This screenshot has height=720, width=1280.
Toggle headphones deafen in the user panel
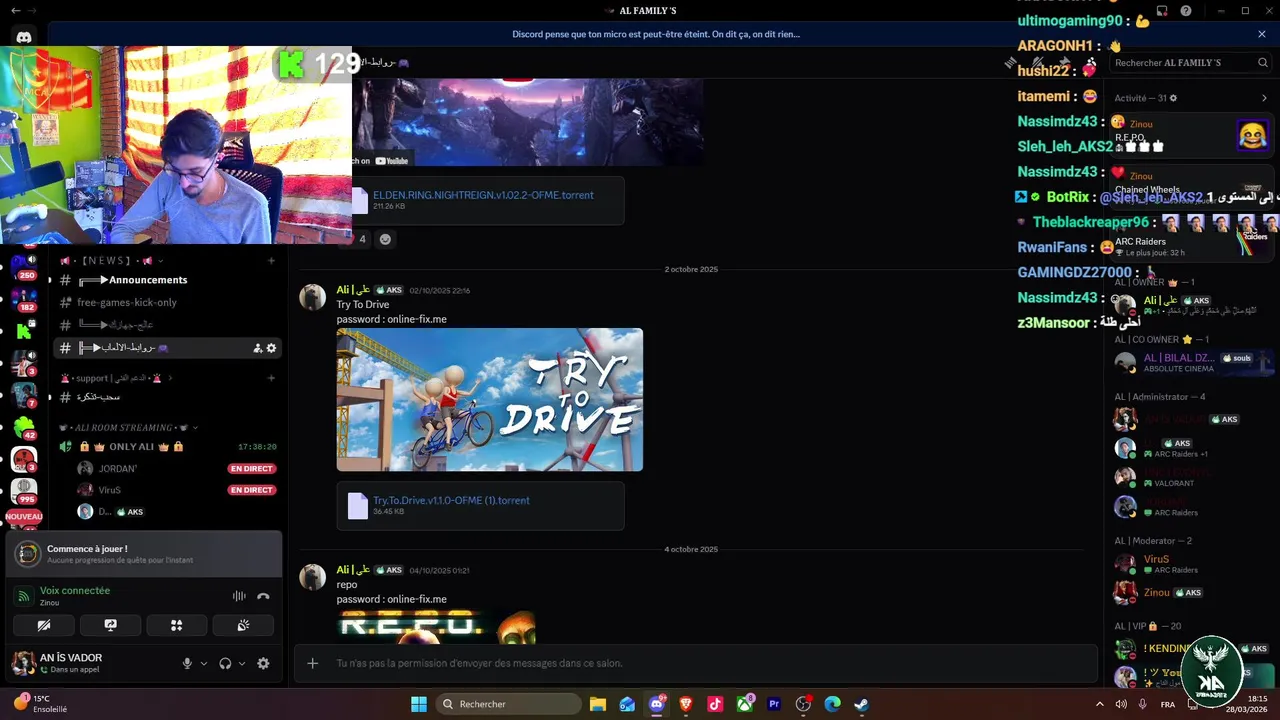tap(225, 663)
